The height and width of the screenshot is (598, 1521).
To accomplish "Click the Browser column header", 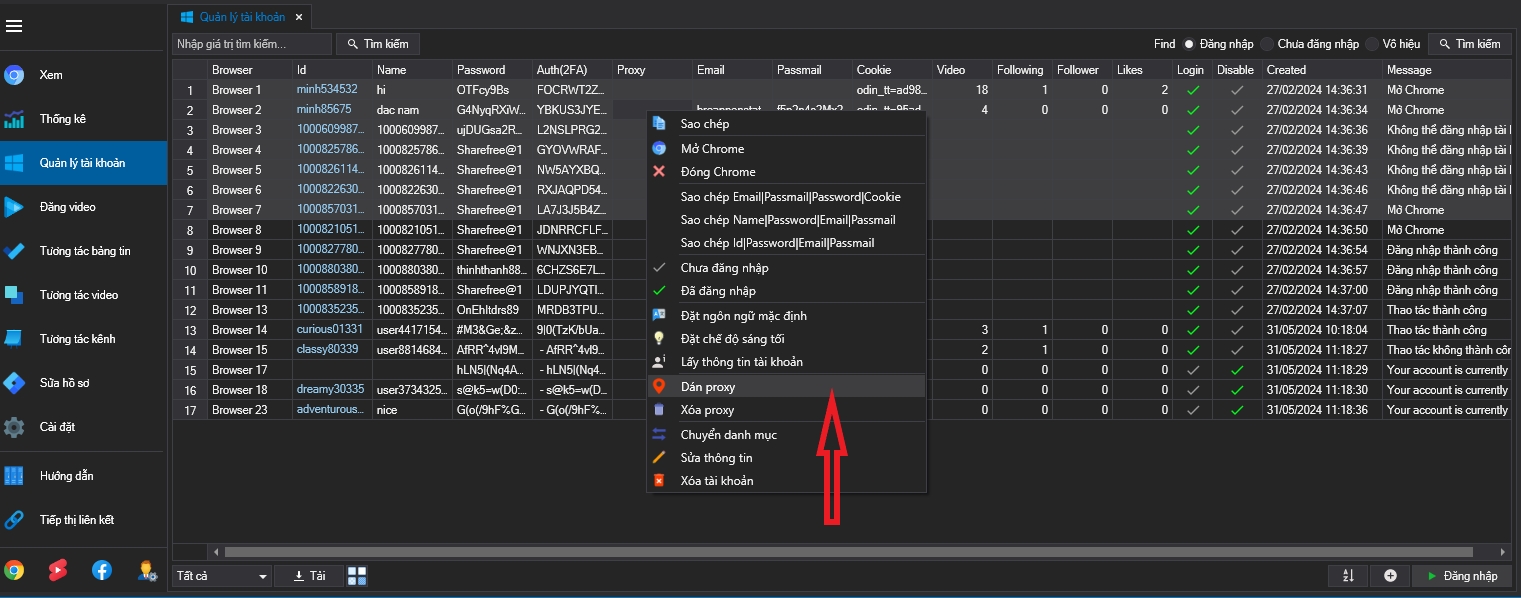I will pyautogui.click(x=232, y=70).
